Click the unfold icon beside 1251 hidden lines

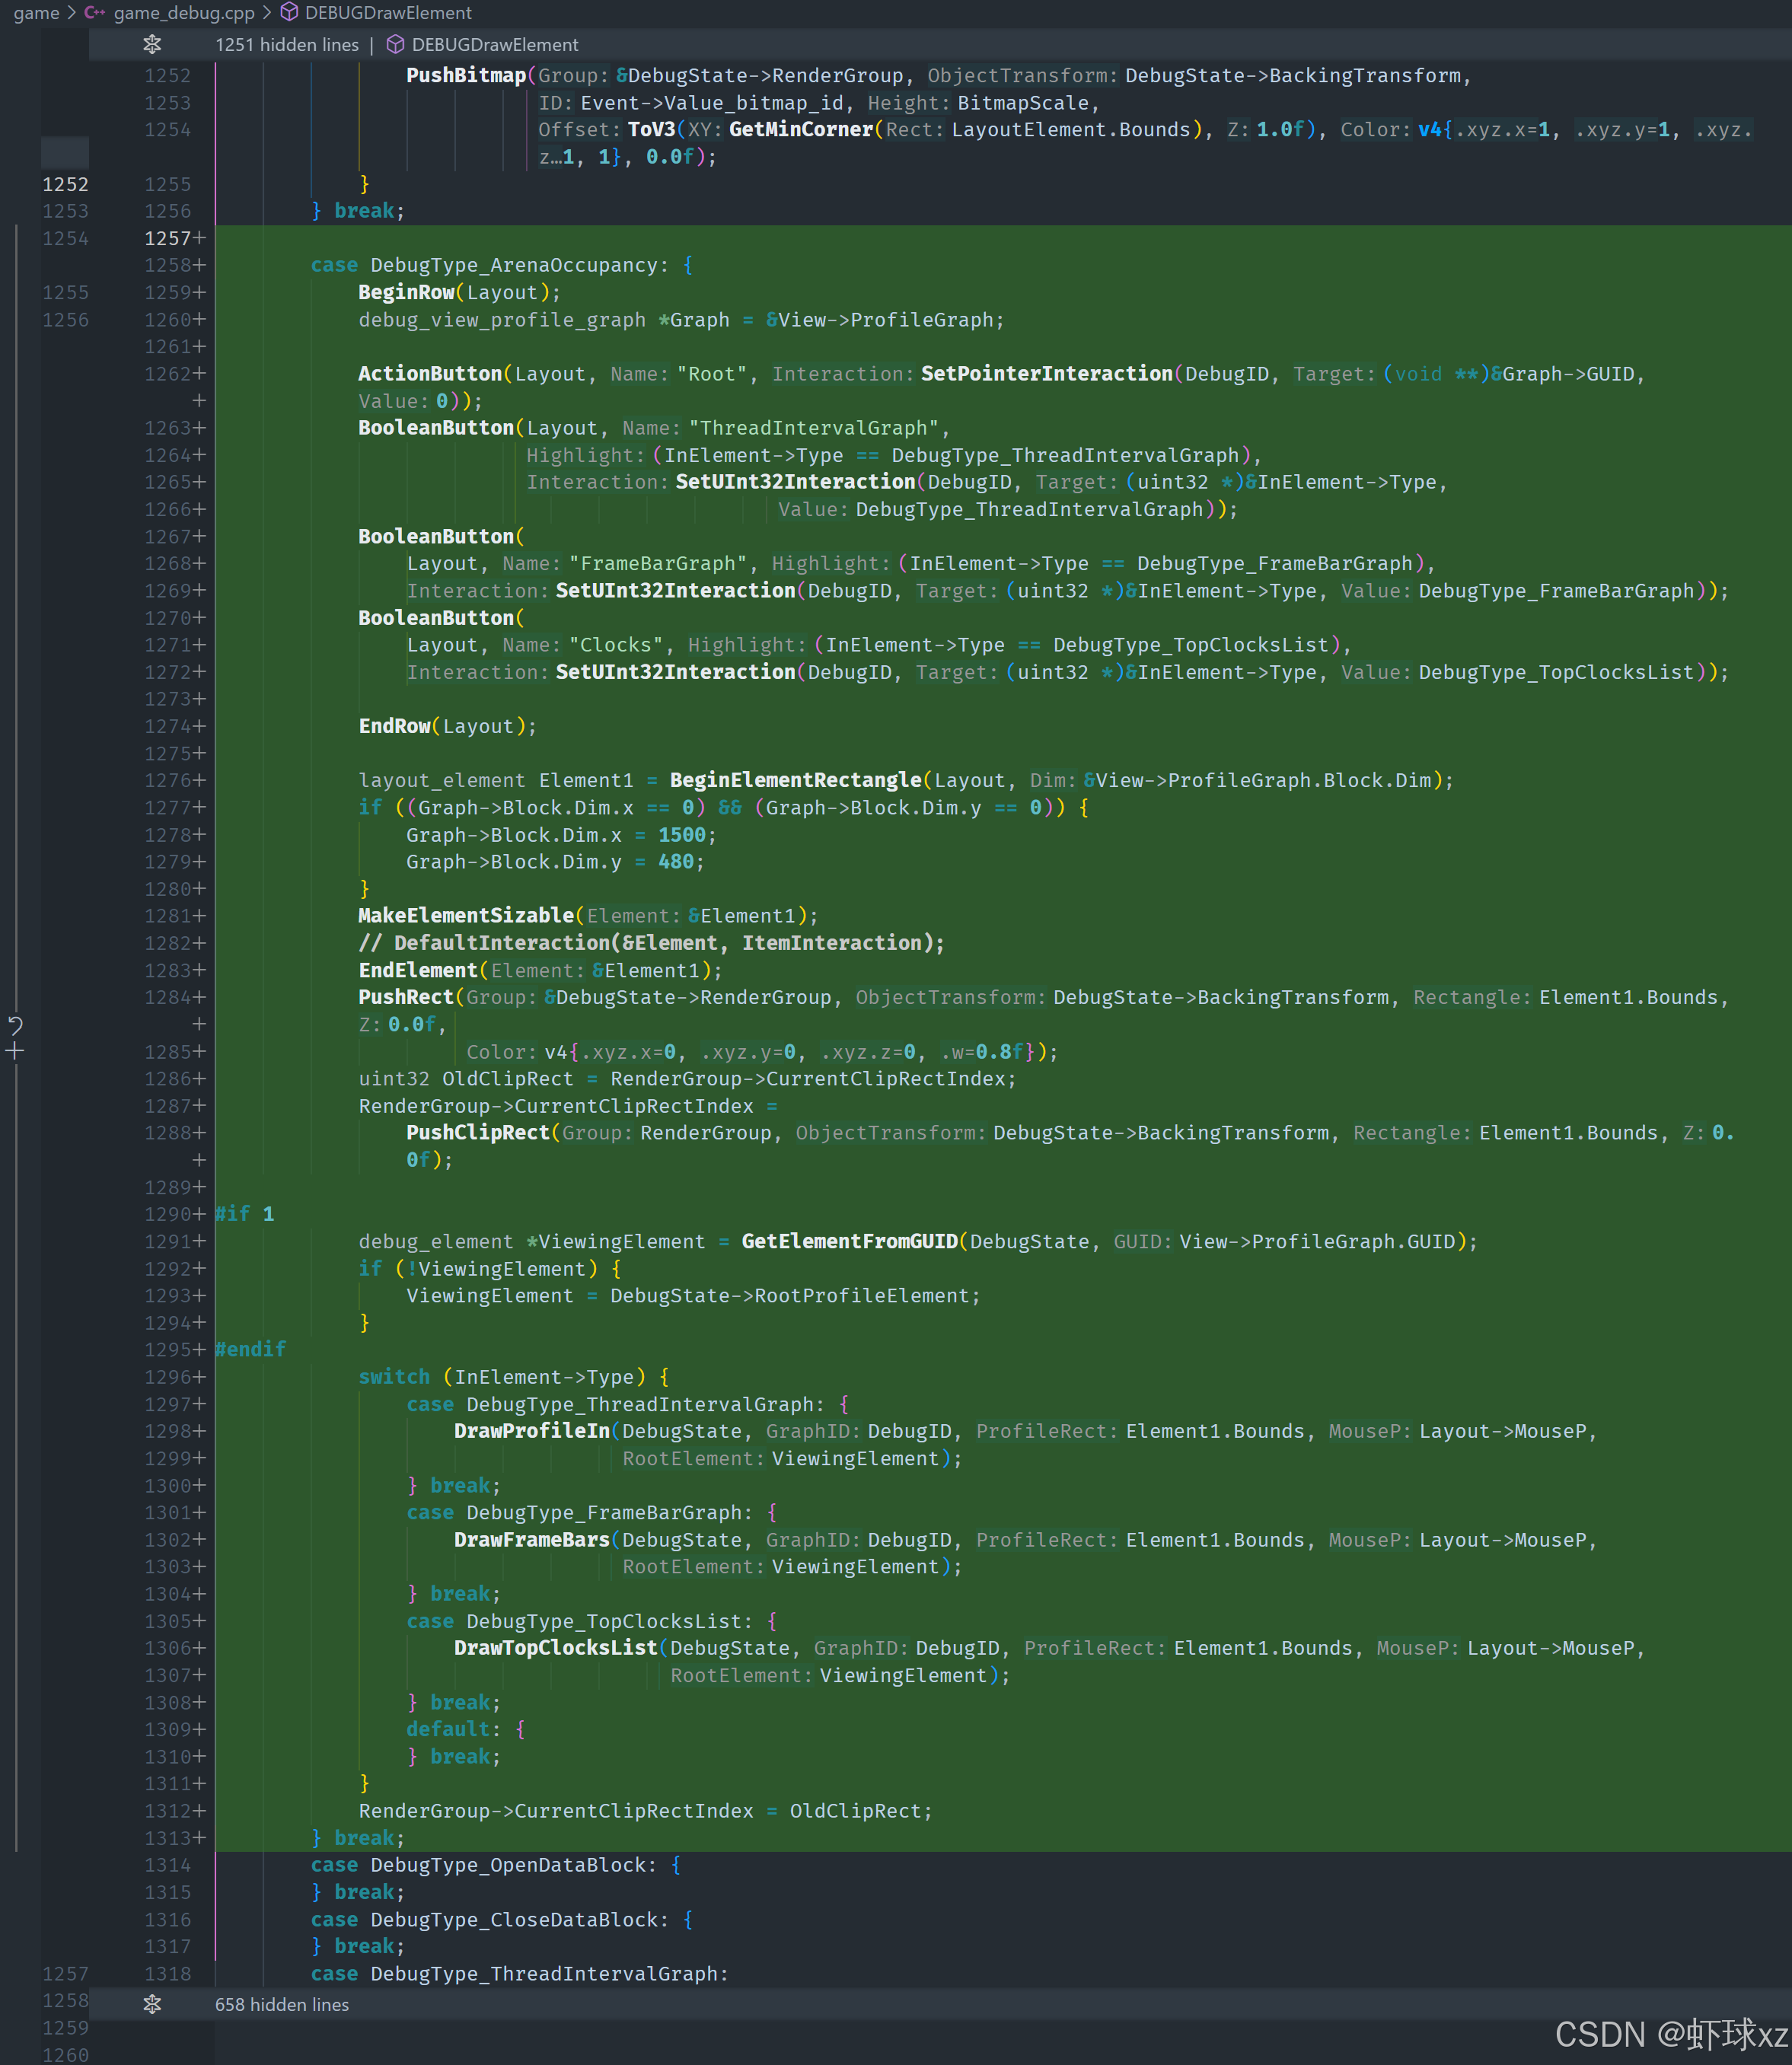(x=152, y=44)
